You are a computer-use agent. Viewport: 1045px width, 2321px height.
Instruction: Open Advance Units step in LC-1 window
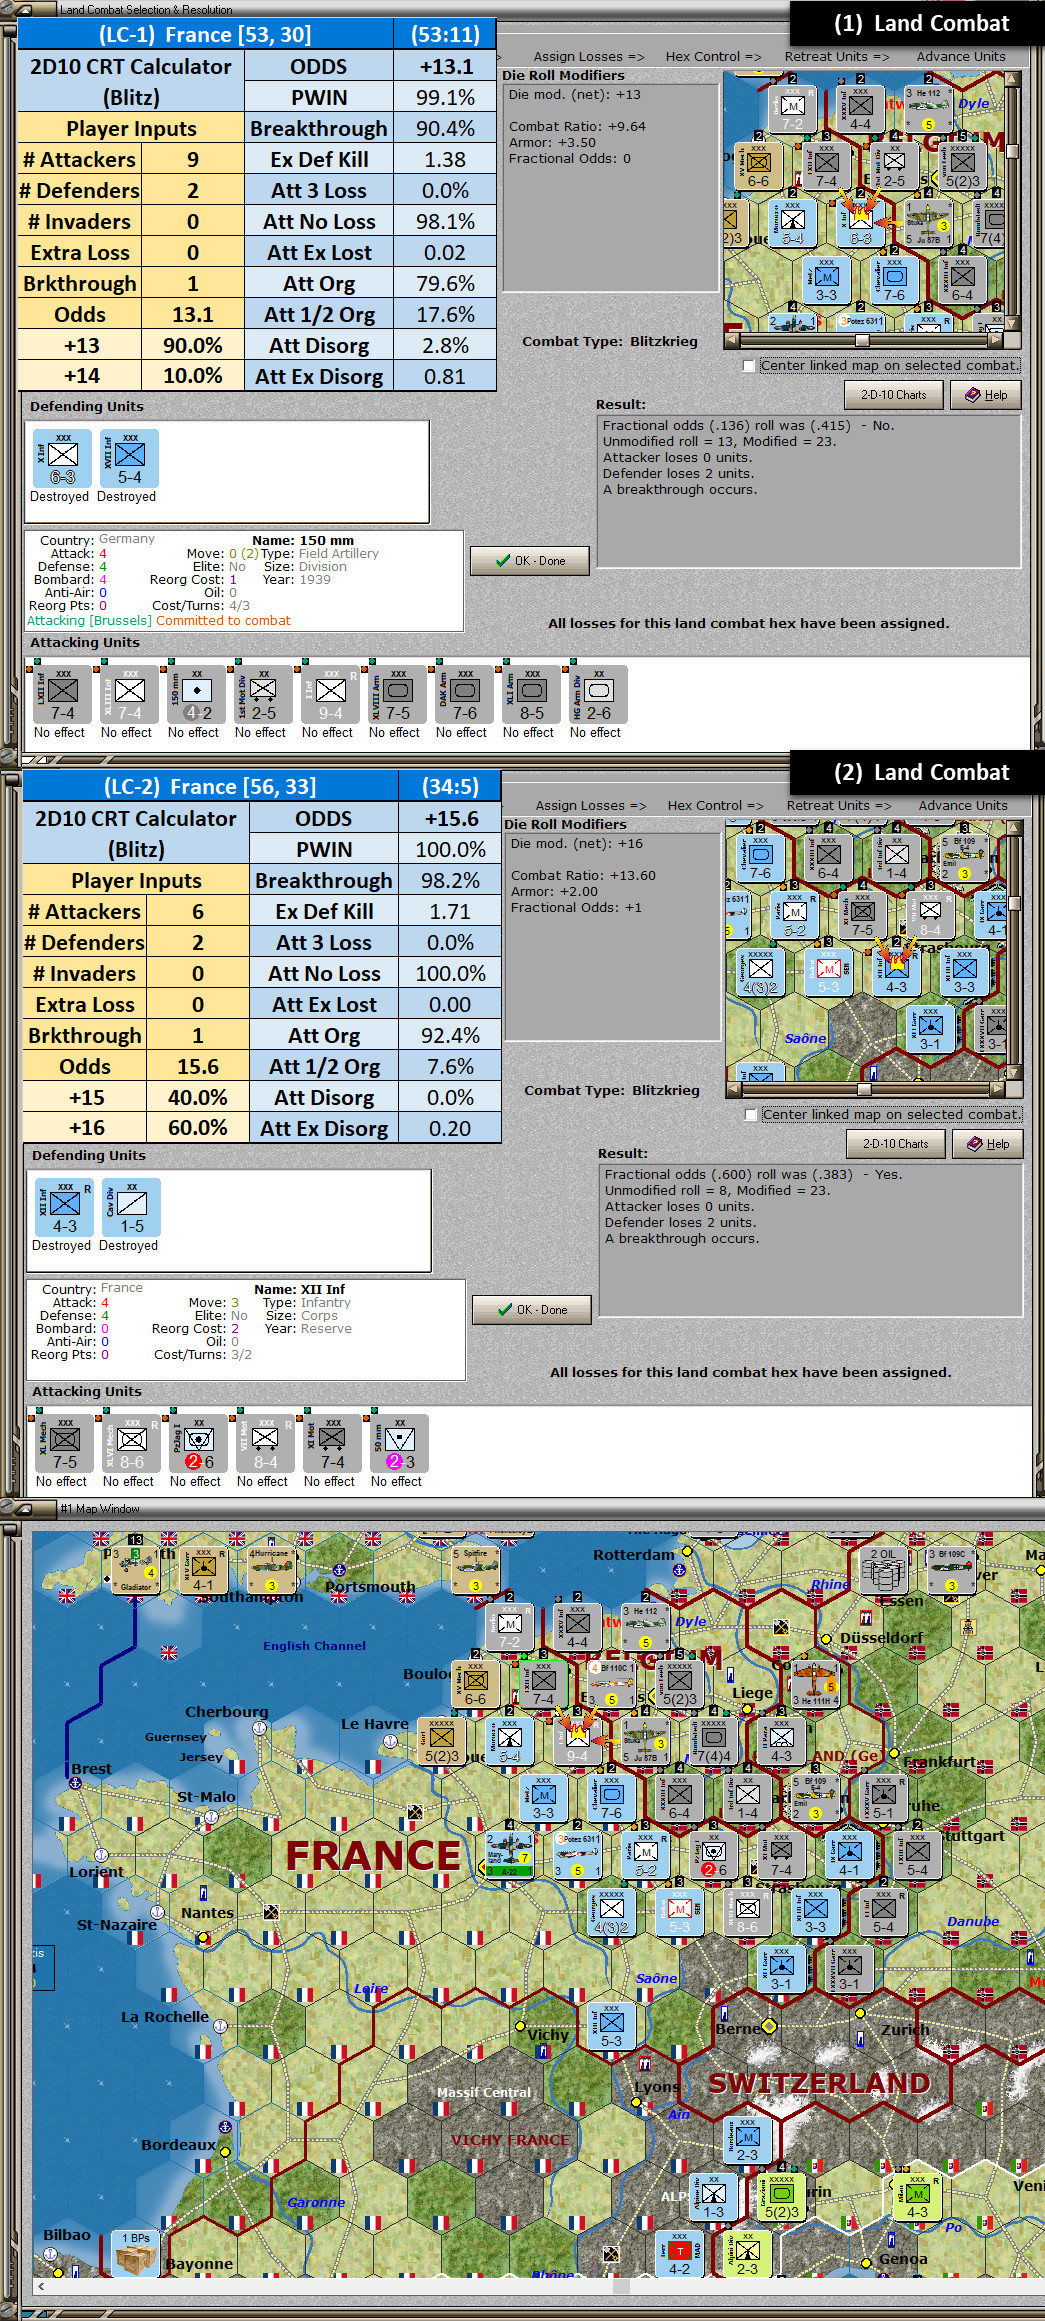(x=961, y=57)
